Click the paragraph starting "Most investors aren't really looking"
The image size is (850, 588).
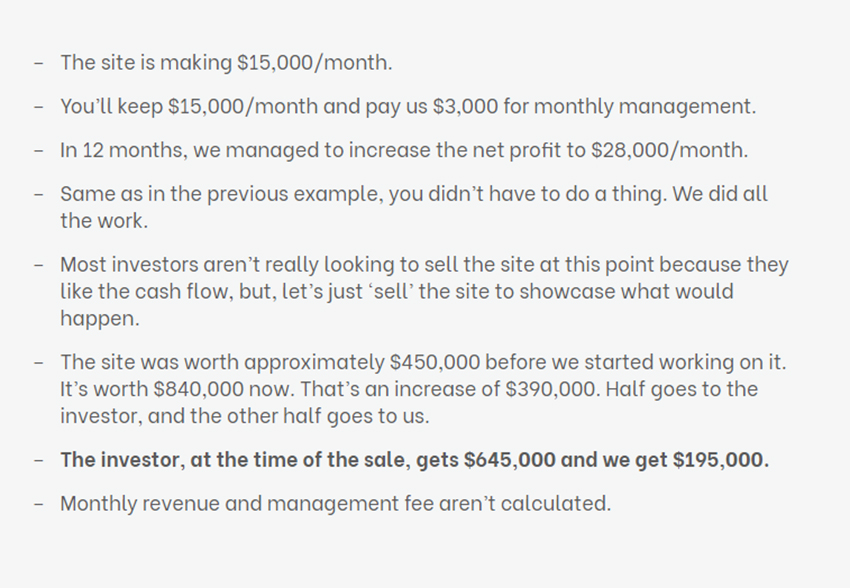pyautogui.click(x=424, y=291)
